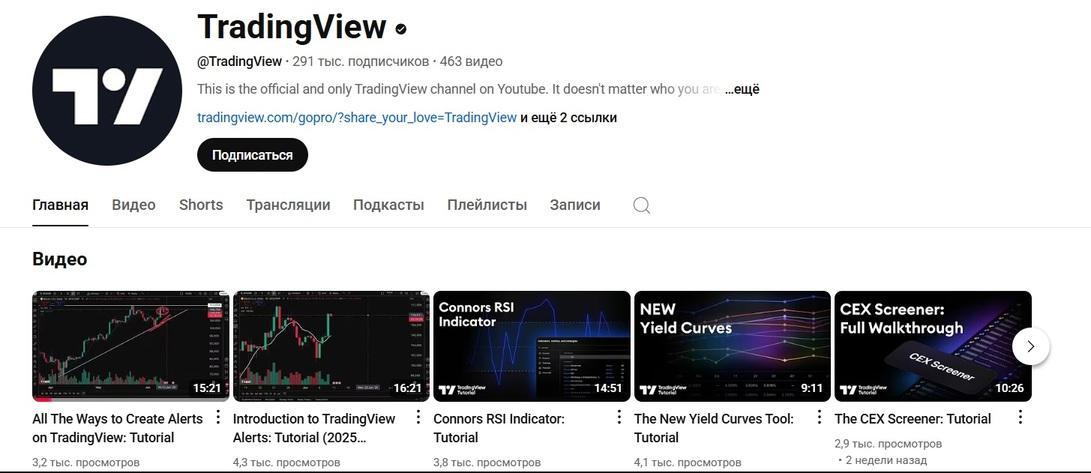Play the NEW Yield Curves thumbnail

732,346
